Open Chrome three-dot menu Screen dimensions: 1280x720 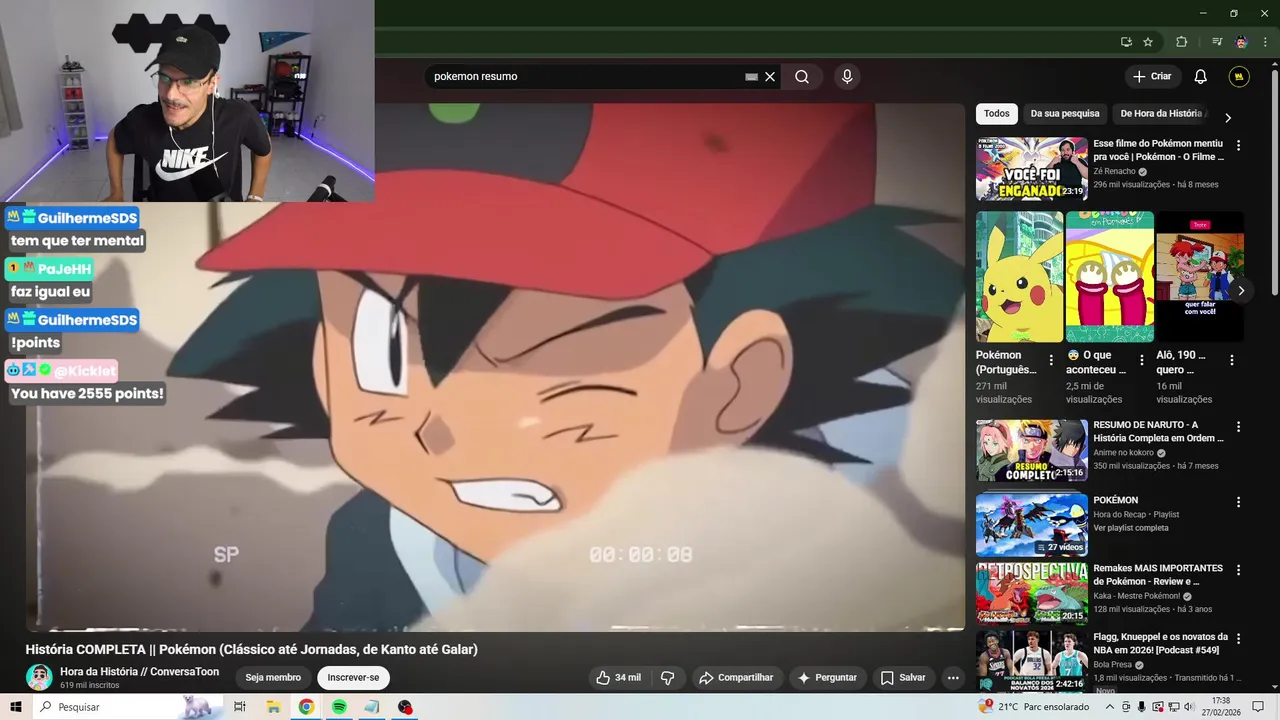(x=1265, y=42)
